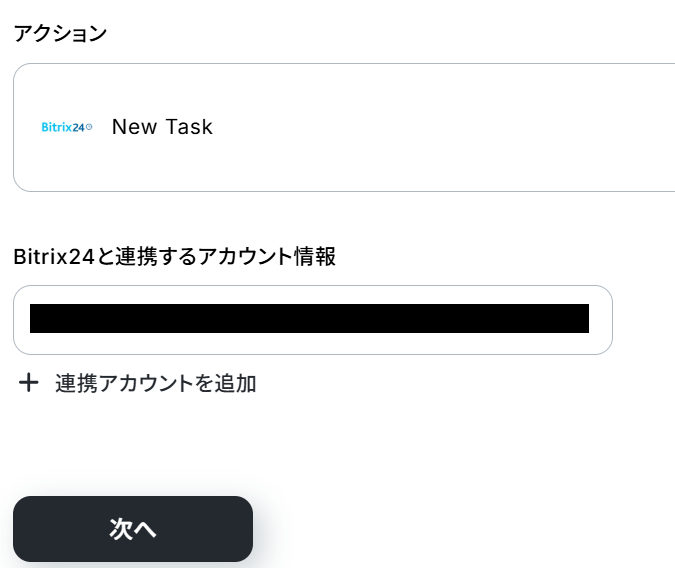
Task: Click the Bitrix24 logo icon
Action: [67, 127]
